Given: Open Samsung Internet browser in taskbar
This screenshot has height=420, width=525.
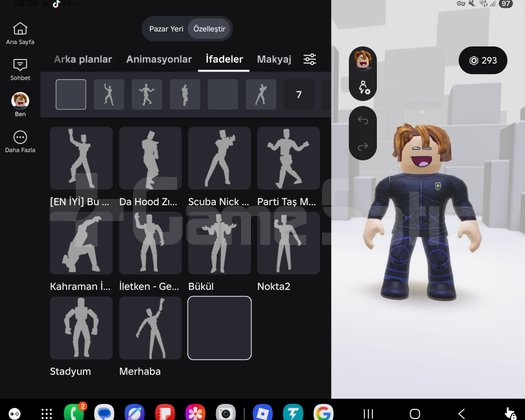Looking at the screenshot, I should coord(135,412).
